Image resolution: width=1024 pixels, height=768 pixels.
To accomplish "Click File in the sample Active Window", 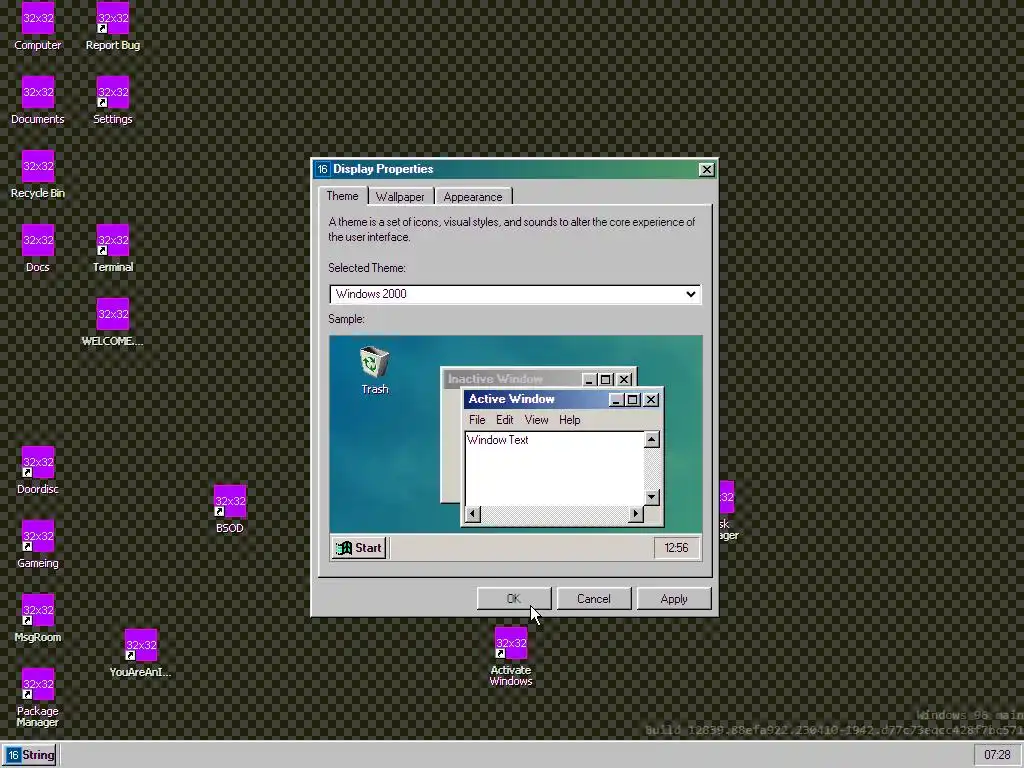I will click(x=477, y=420).
